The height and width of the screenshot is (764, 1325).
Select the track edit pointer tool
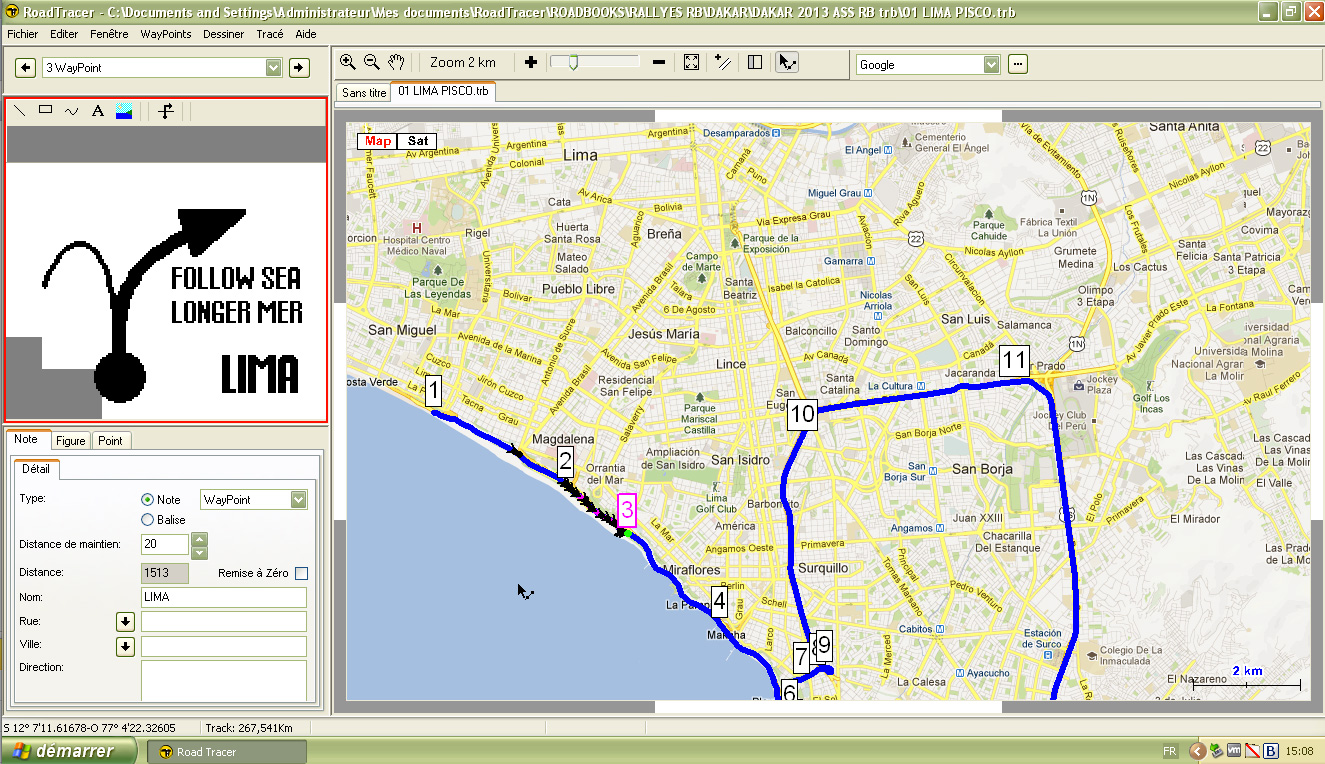coord(788,62)
